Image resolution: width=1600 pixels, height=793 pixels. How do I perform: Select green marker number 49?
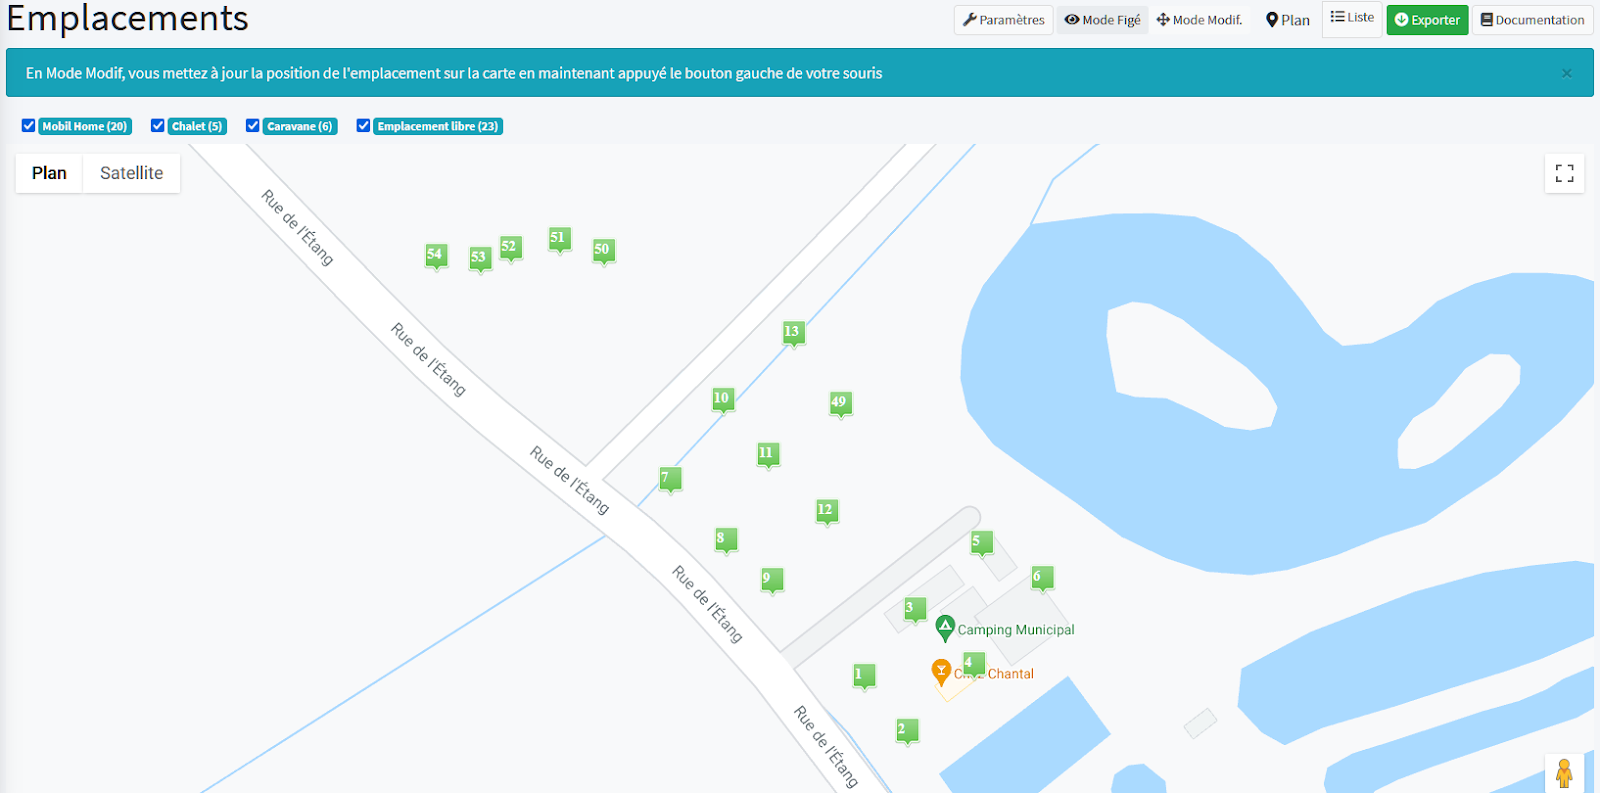[840, 403]
